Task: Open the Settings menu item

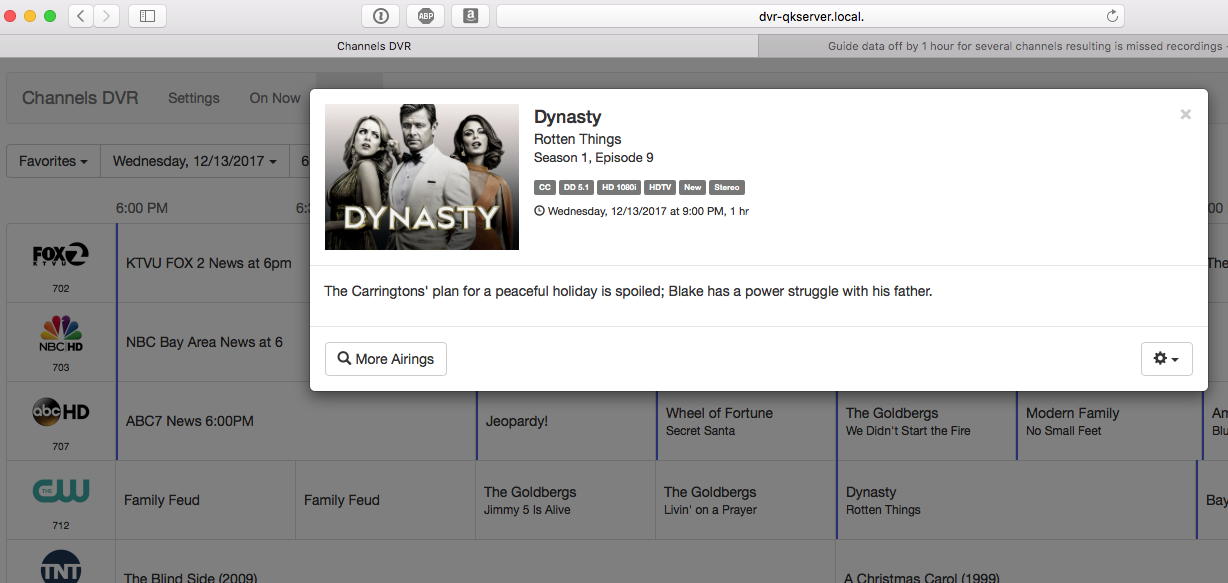Action: pos(193,98)
